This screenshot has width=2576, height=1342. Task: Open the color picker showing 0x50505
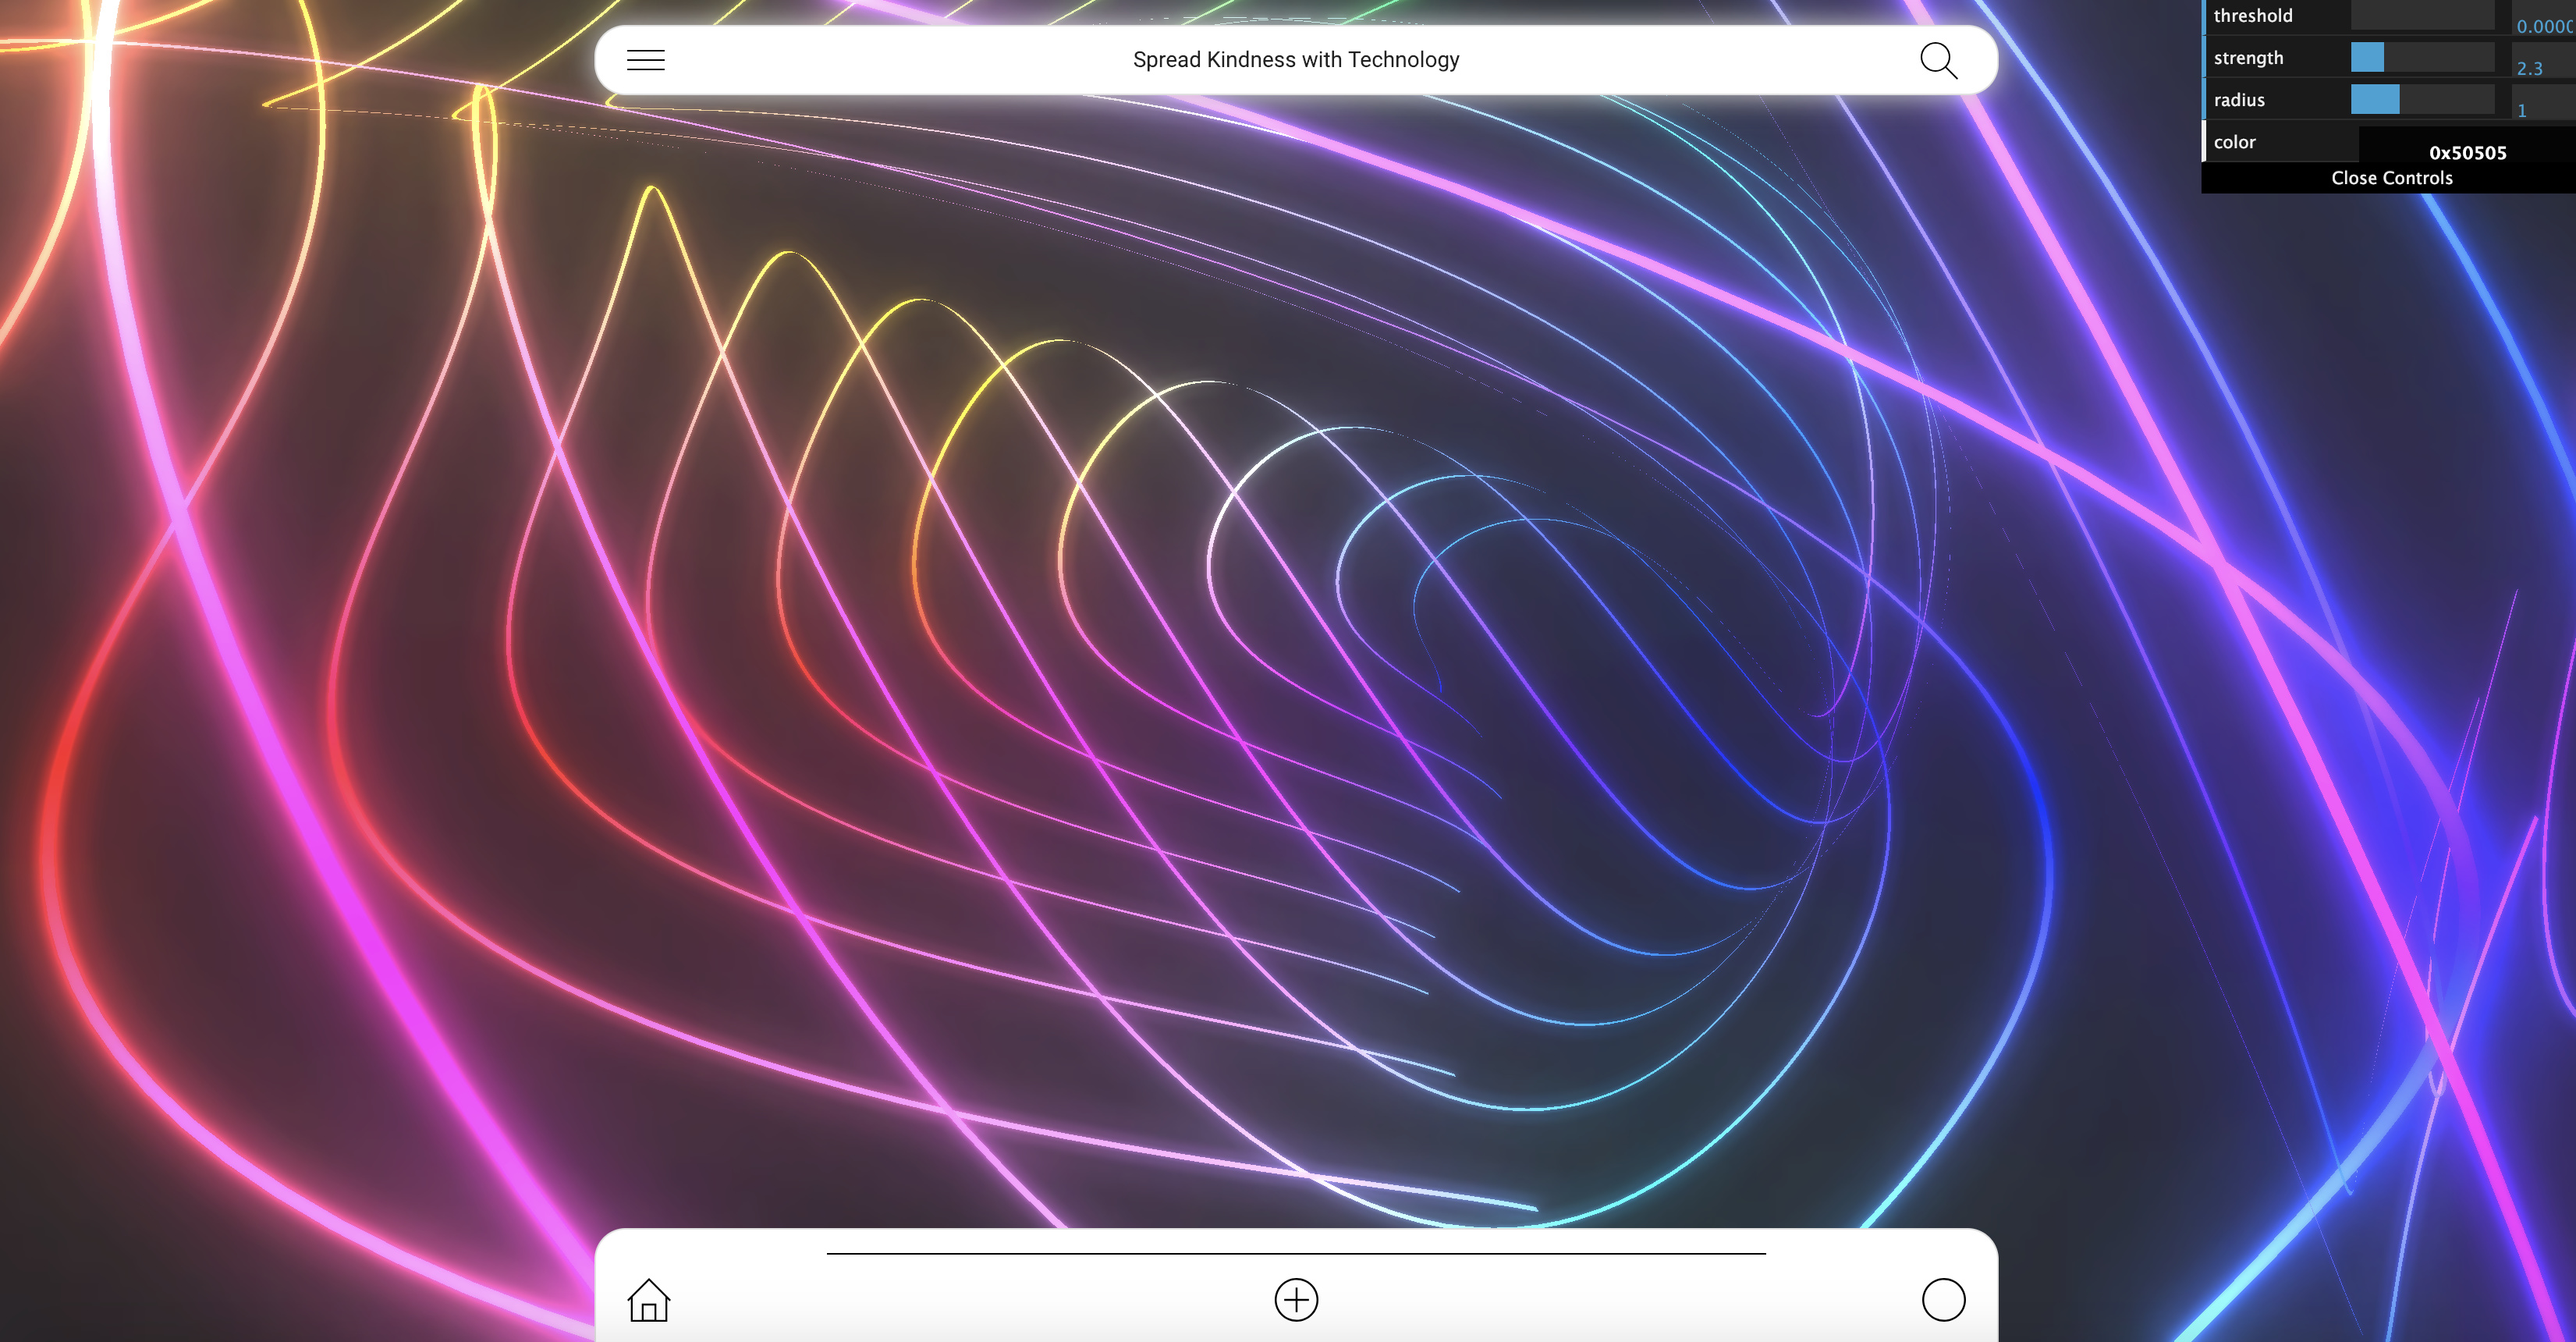(x=2467, y=146)
